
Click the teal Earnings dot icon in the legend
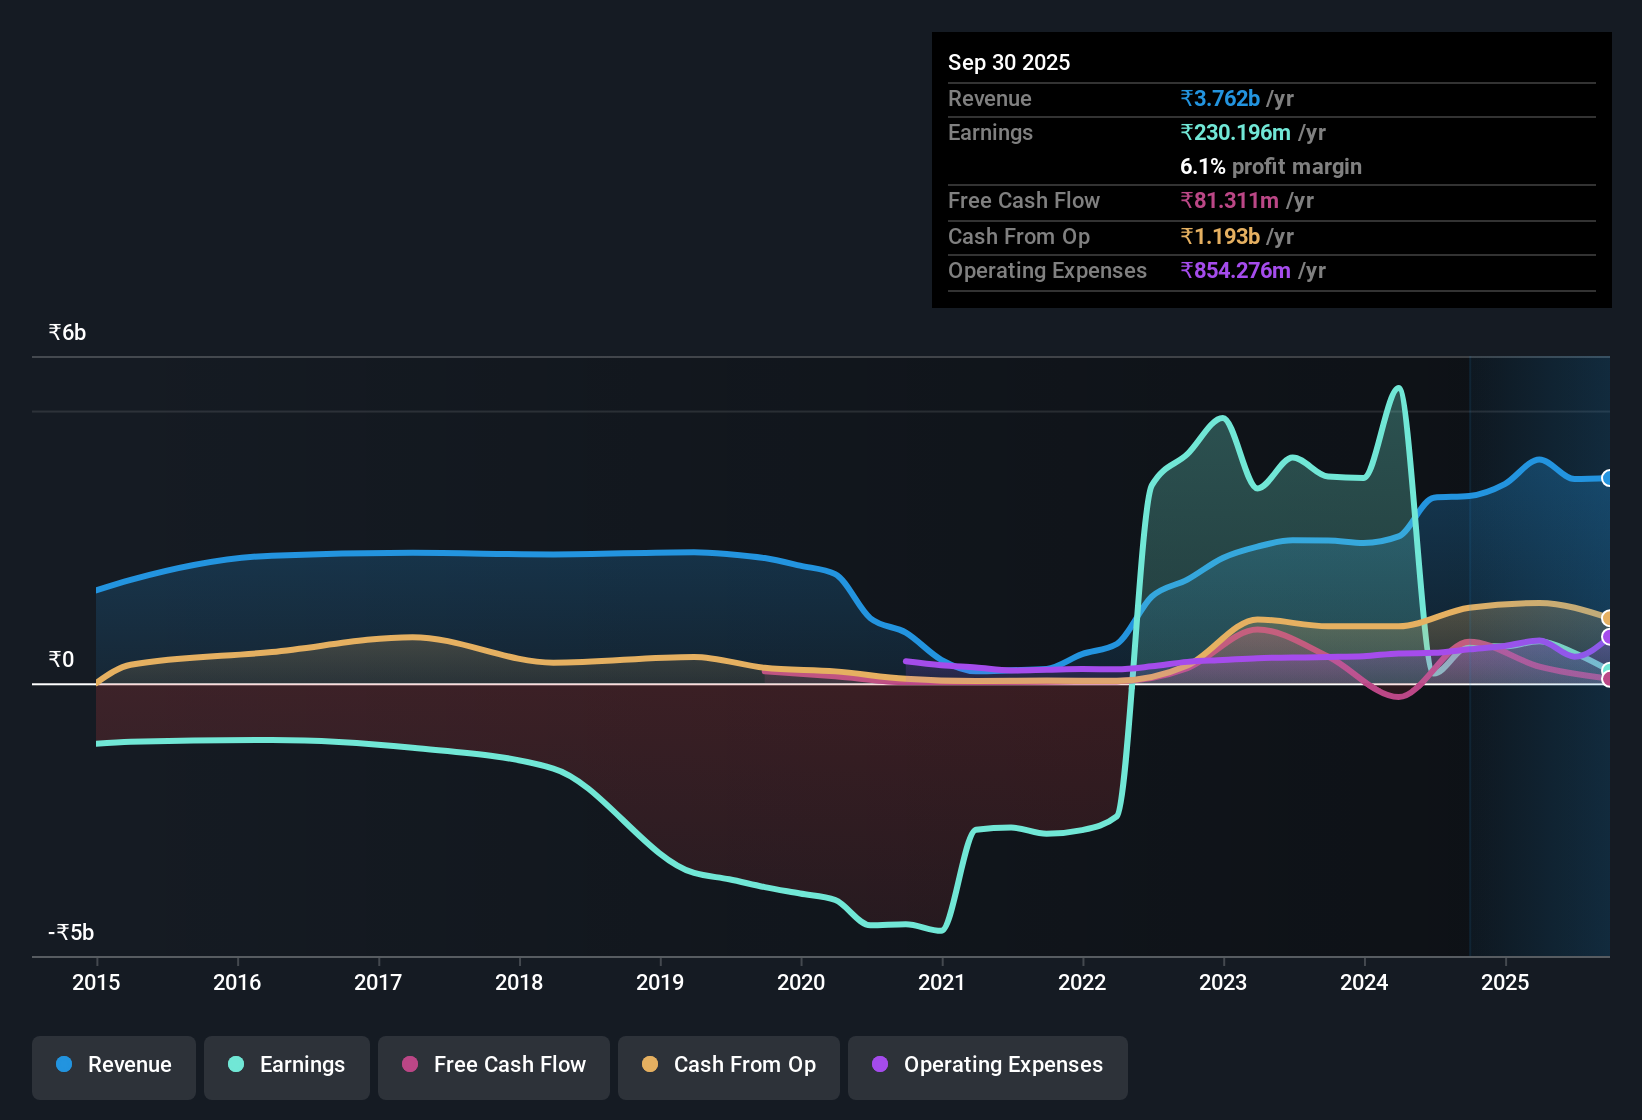(x=235, y=1065)
